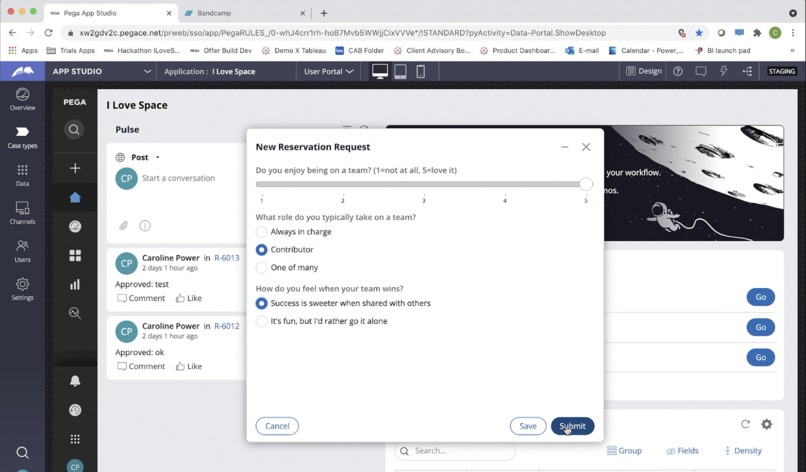Open the Fields visibility option
Image resolution: width=806 pixels, height=472 pixels.
[x=682, y=450]
